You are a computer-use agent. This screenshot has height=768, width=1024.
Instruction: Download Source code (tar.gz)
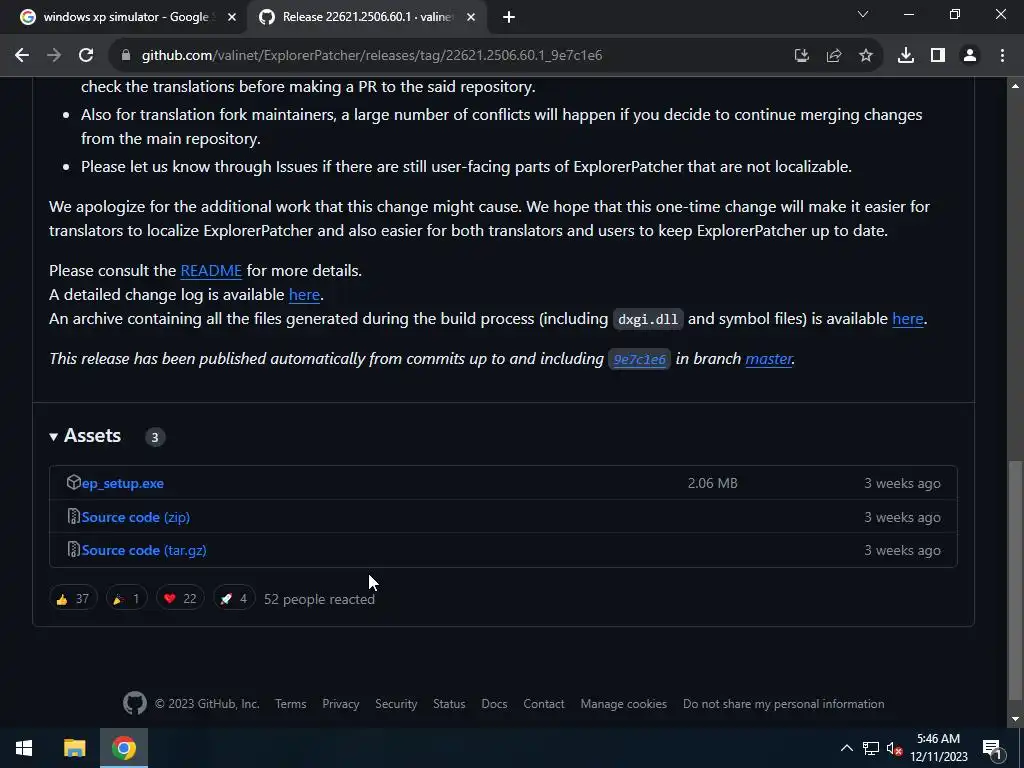pos(144,551)
